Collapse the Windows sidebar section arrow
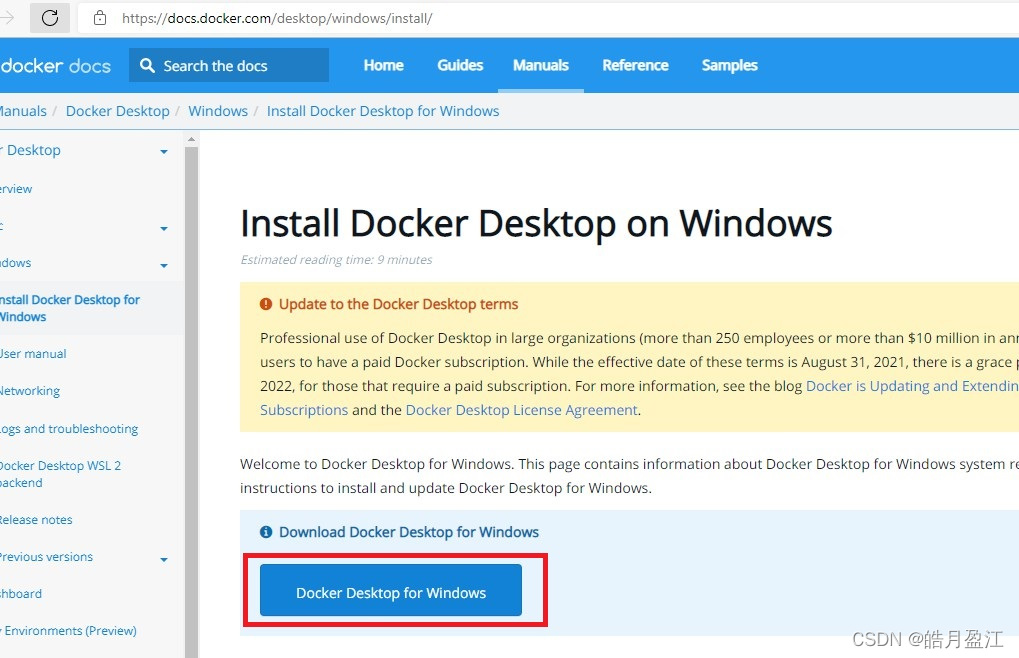The image size is (1019, 658). click(164, 266)
